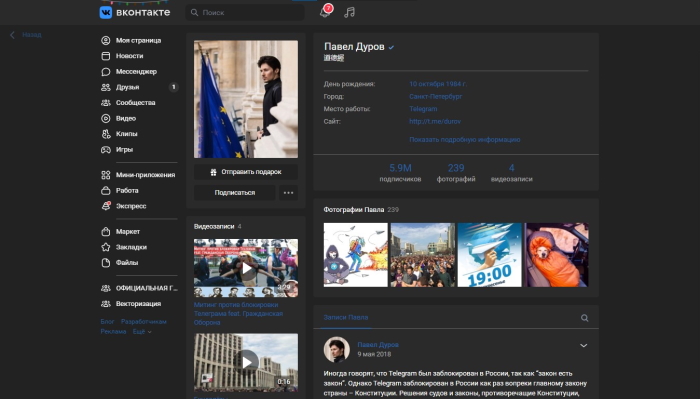Click the Векторизация group icon

point(106,304)
